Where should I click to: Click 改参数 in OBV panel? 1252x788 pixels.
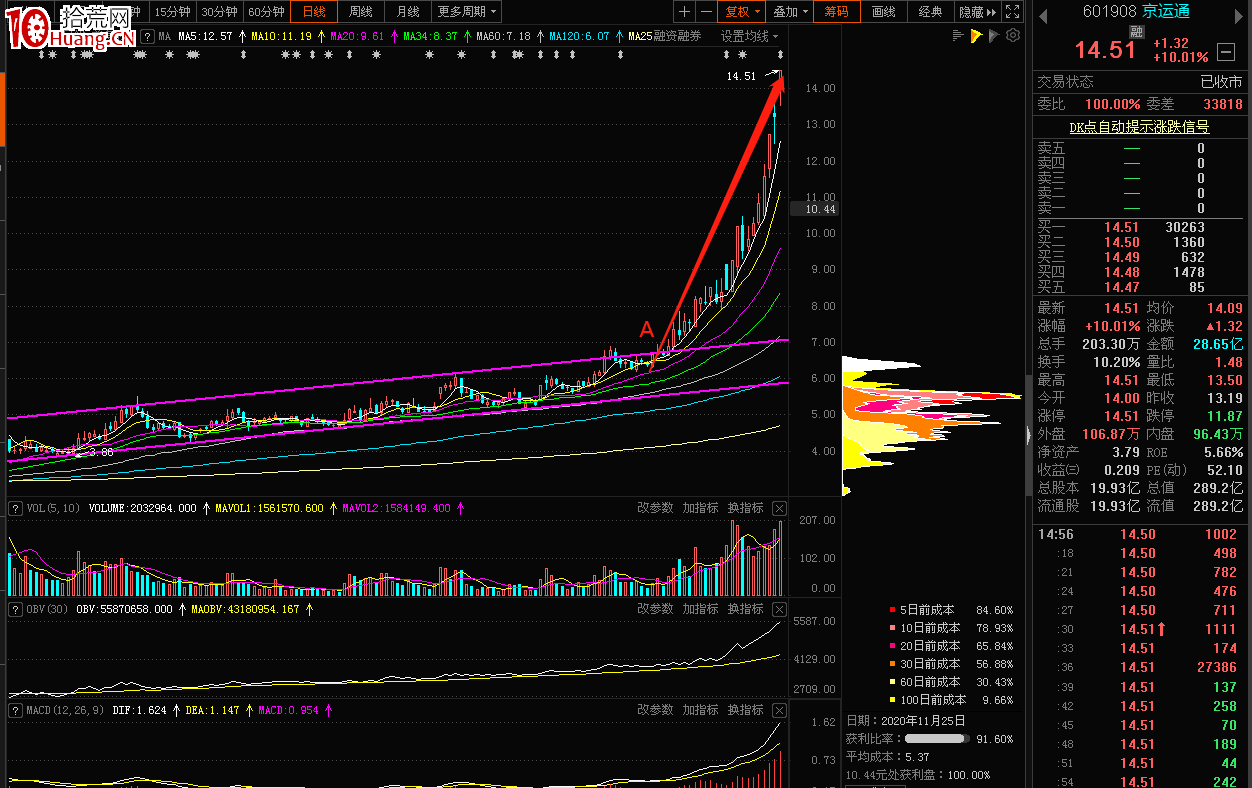(655, 609)
